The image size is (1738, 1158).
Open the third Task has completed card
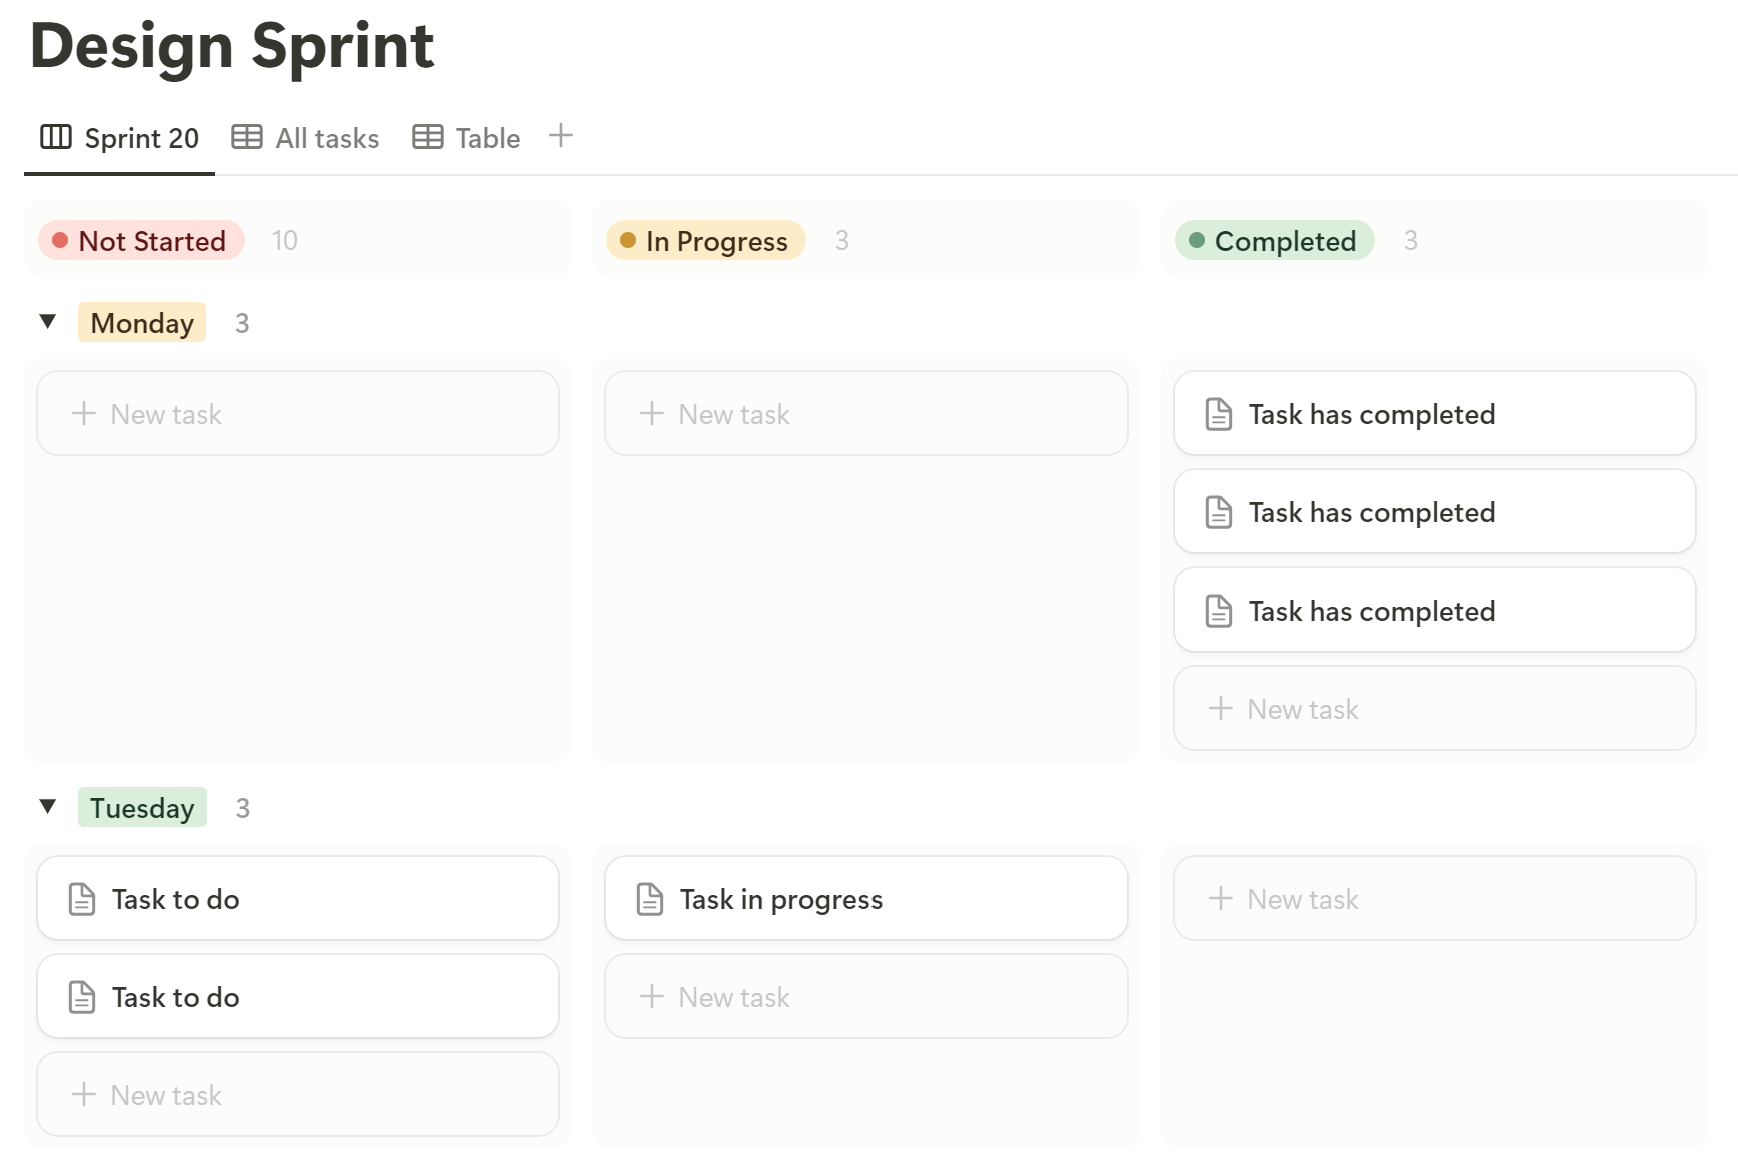pyautogui.click(x=1435, y=611)
